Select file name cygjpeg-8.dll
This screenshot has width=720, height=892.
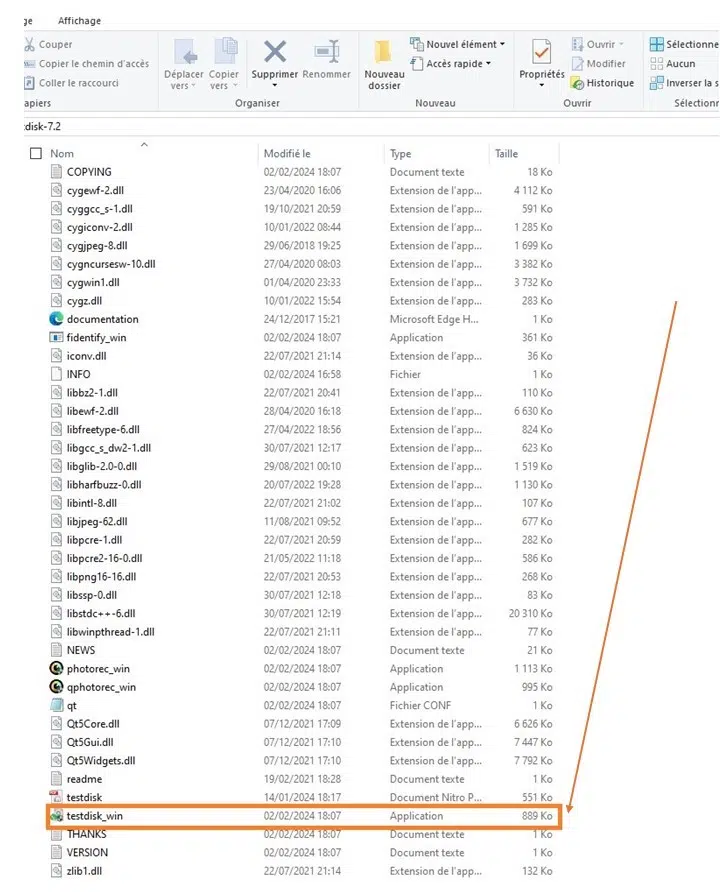click(x=97, y=246)
